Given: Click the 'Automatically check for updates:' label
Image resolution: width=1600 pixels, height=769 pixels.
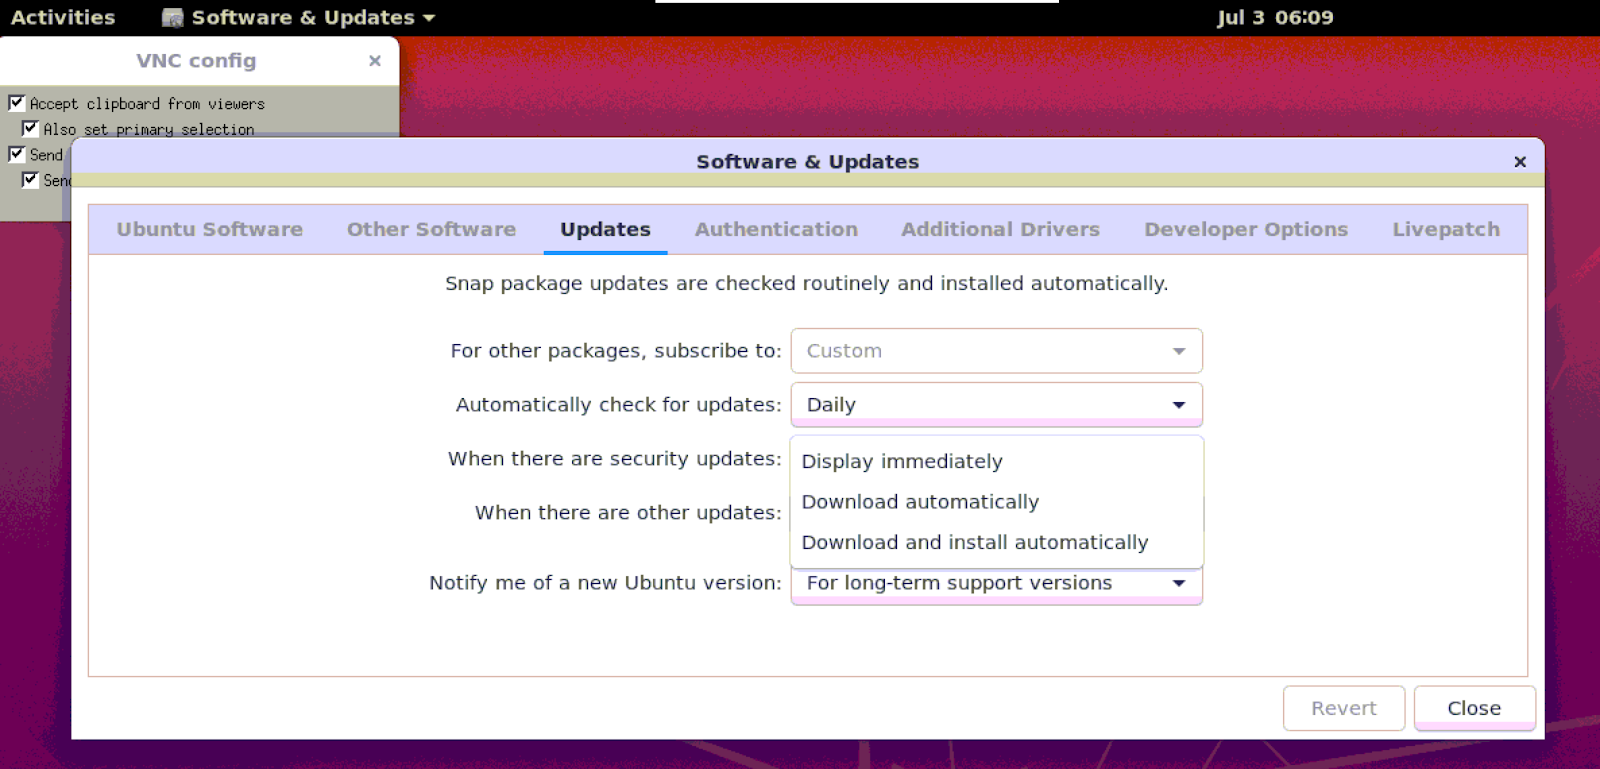Looking at the screenshot, I should [619, 405].
